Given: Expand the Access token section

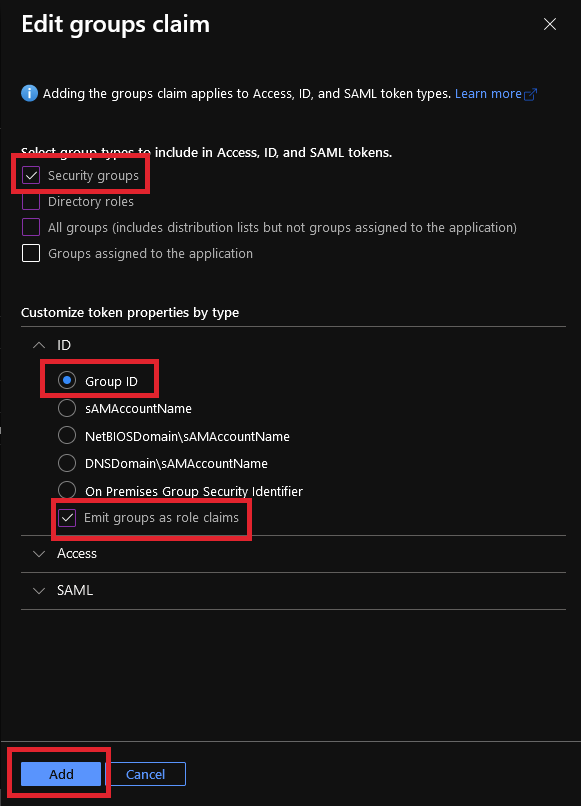Looking at the screenshot, I should (39, 554).
